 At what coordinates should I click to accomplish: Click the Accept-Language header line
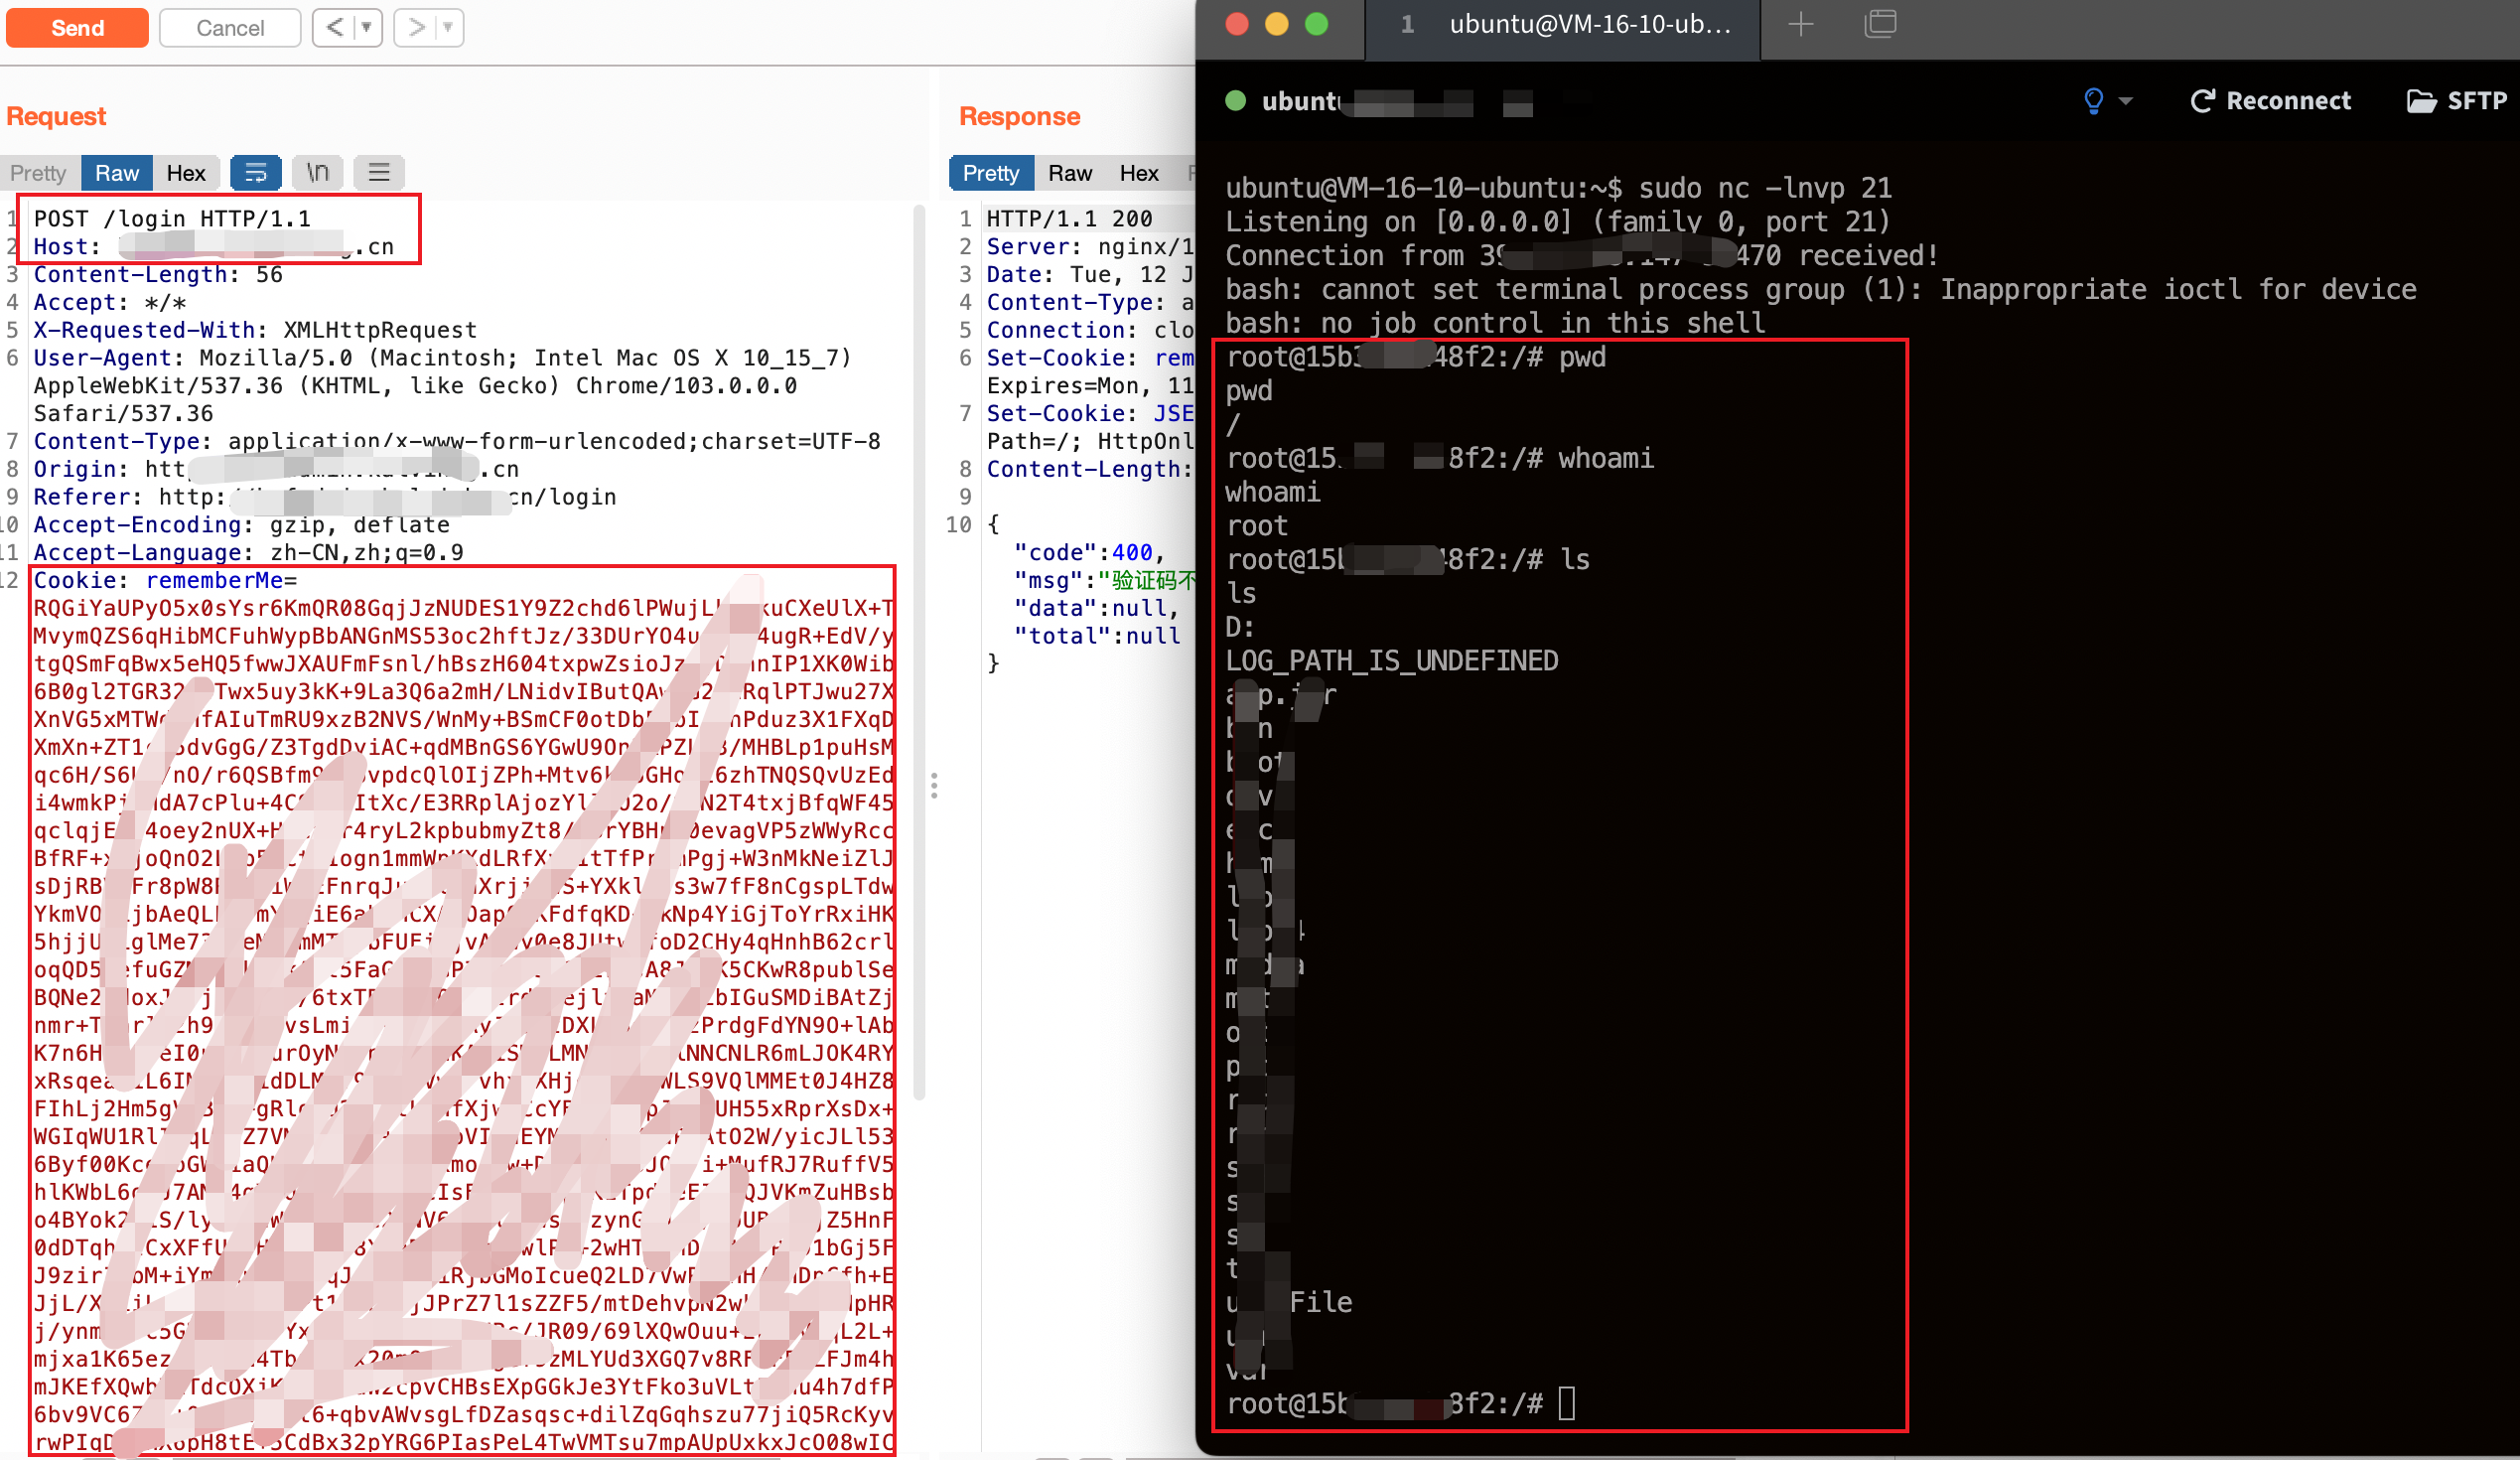[248, 552]
